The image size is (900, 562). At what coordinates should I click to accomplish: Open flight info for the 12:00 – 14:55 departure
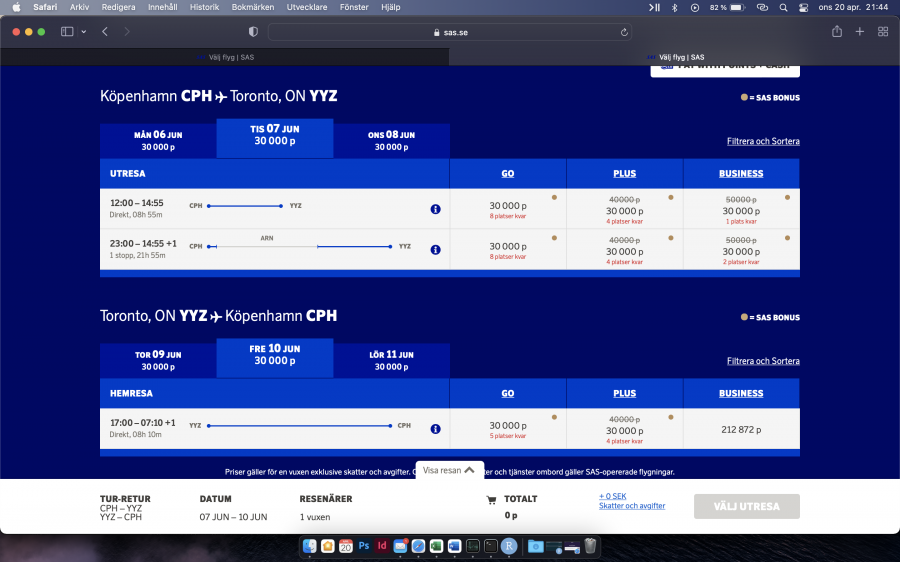pyautogui.click(x=436, y=209)
